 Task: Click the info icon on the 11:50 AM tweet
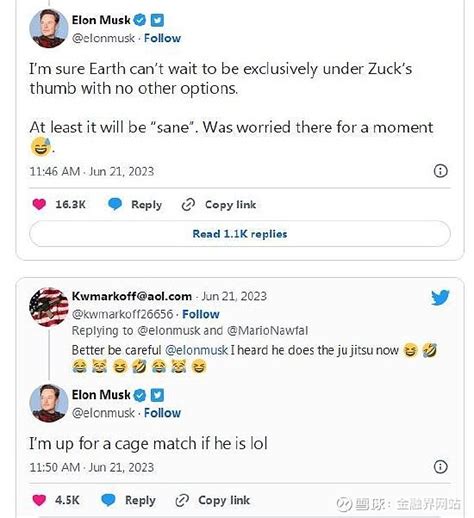point(440,467)
